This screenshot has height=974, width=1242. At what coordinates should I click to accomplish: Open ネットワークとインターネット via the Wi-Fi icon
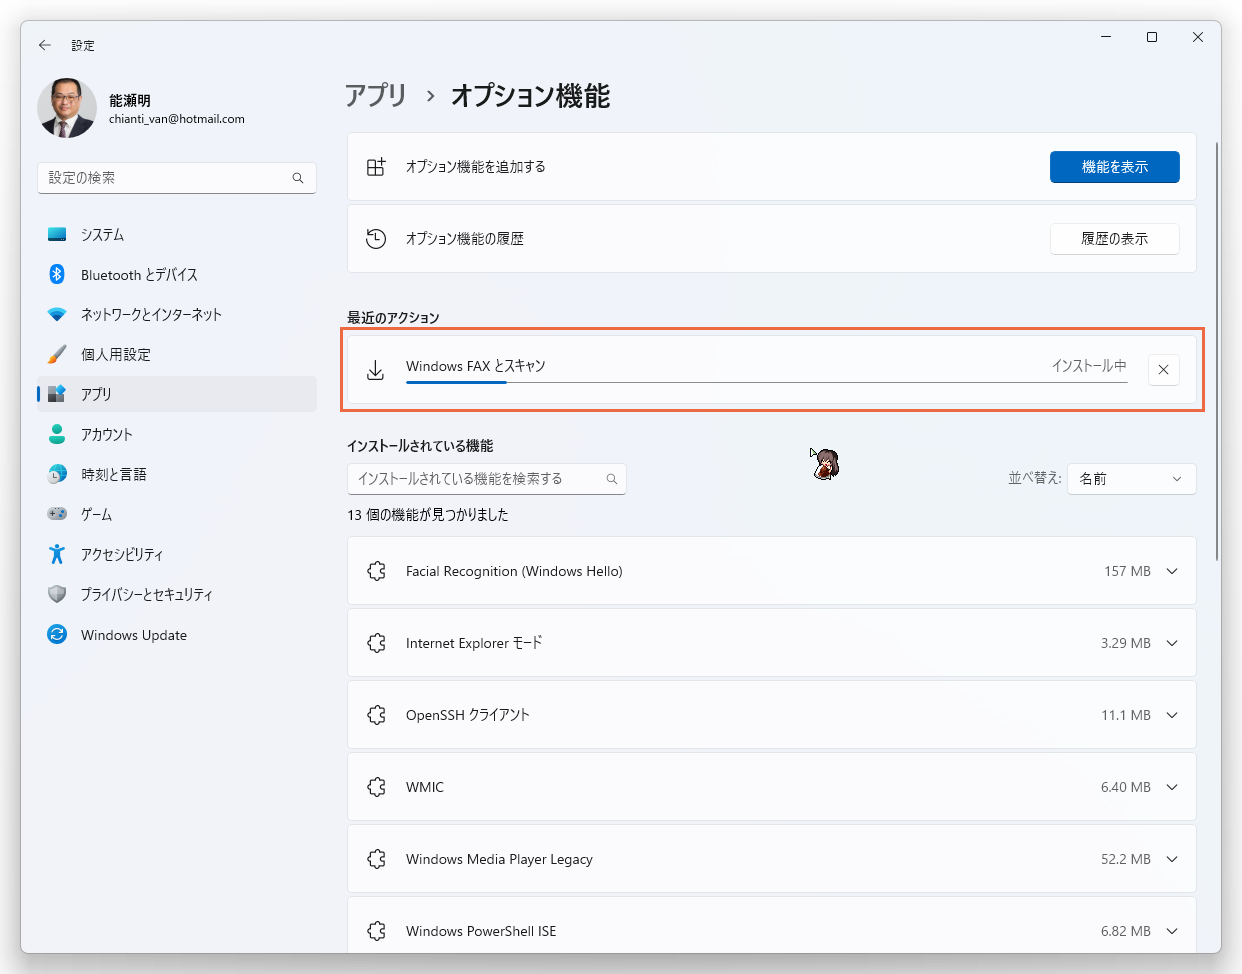pyautogui.click(x=57, y=314)
